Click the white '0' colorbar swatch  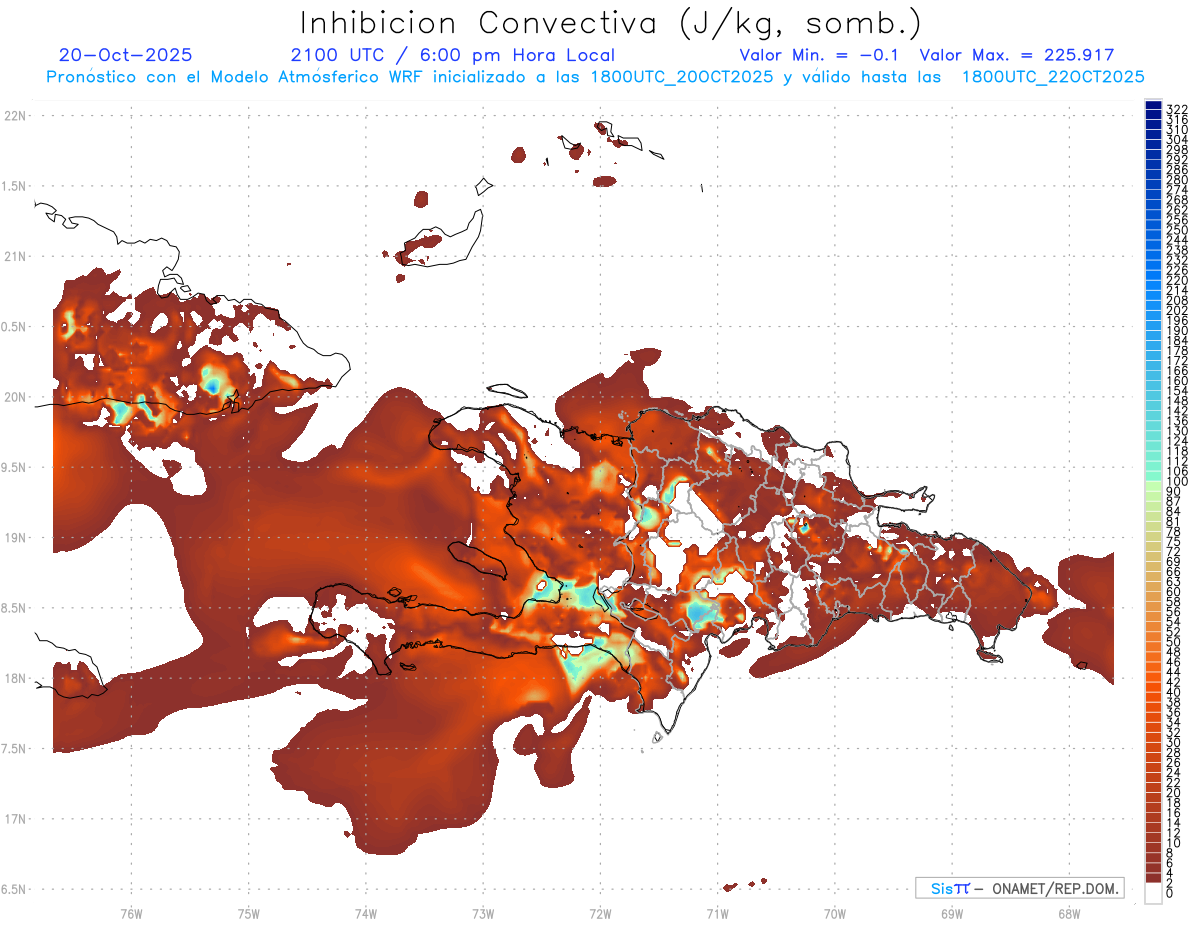(x=1153, y=893)
